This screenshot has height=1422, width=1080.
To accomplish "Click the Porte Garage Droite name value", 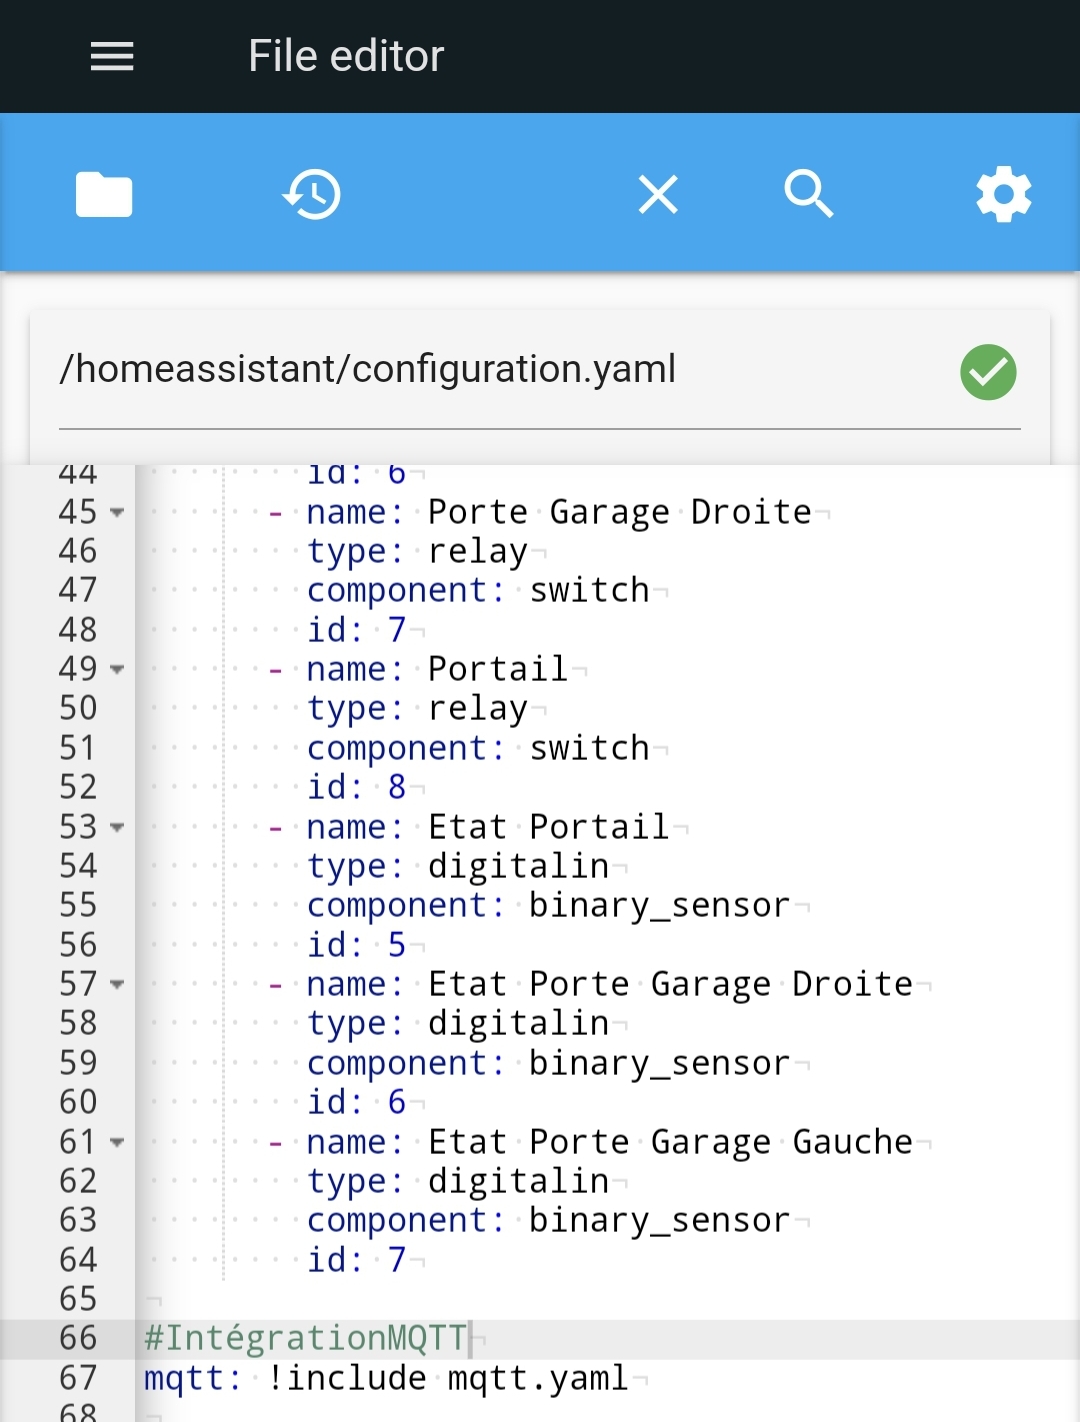I will [x=620, y=512].
